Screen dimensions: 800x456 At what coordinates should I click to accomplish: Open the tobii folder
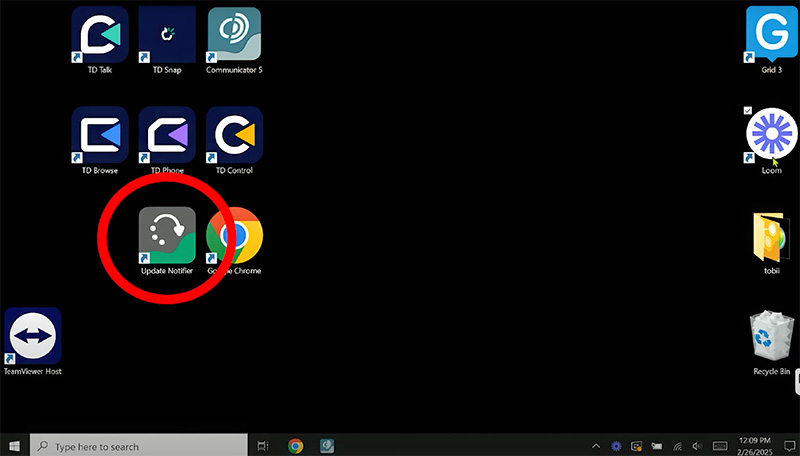coord(772,237)
